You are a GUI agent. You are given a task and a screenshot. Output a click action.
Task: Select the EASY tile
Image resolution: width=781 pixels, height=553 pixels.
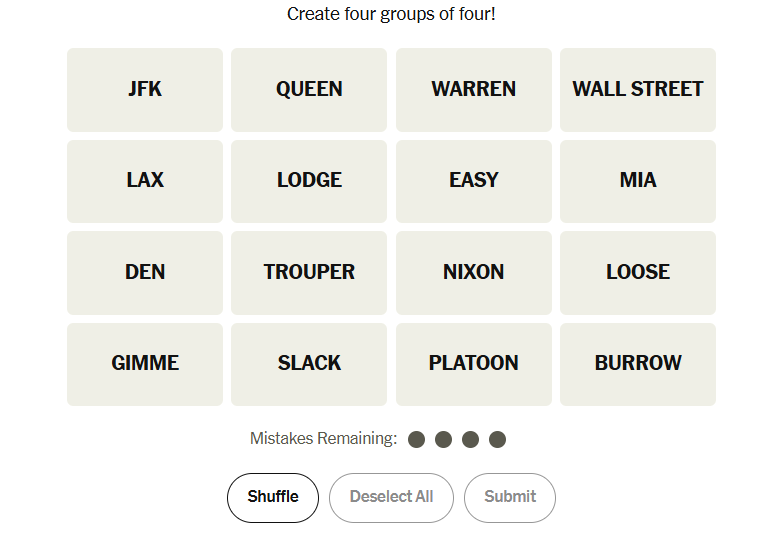click(474, 181)
